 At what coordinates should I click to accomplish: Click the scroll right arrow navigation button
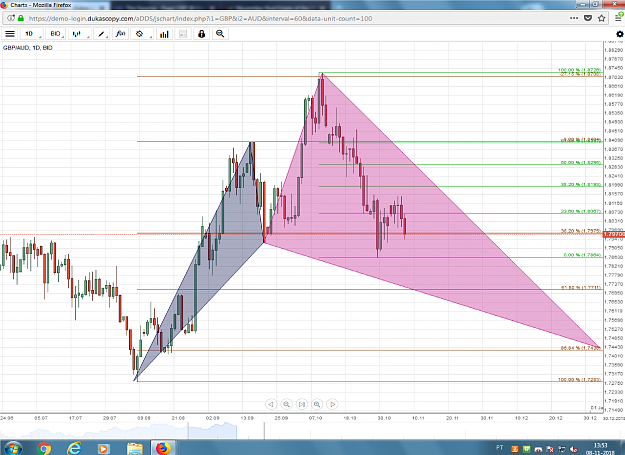(x=332, y=404)
